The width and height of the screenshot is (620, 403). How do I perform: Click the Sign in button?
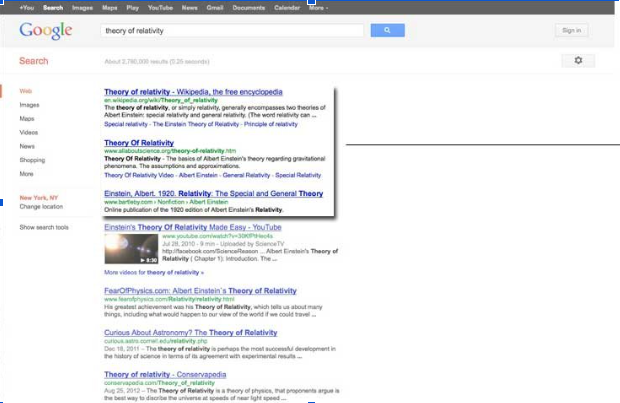tap(571, 30)
